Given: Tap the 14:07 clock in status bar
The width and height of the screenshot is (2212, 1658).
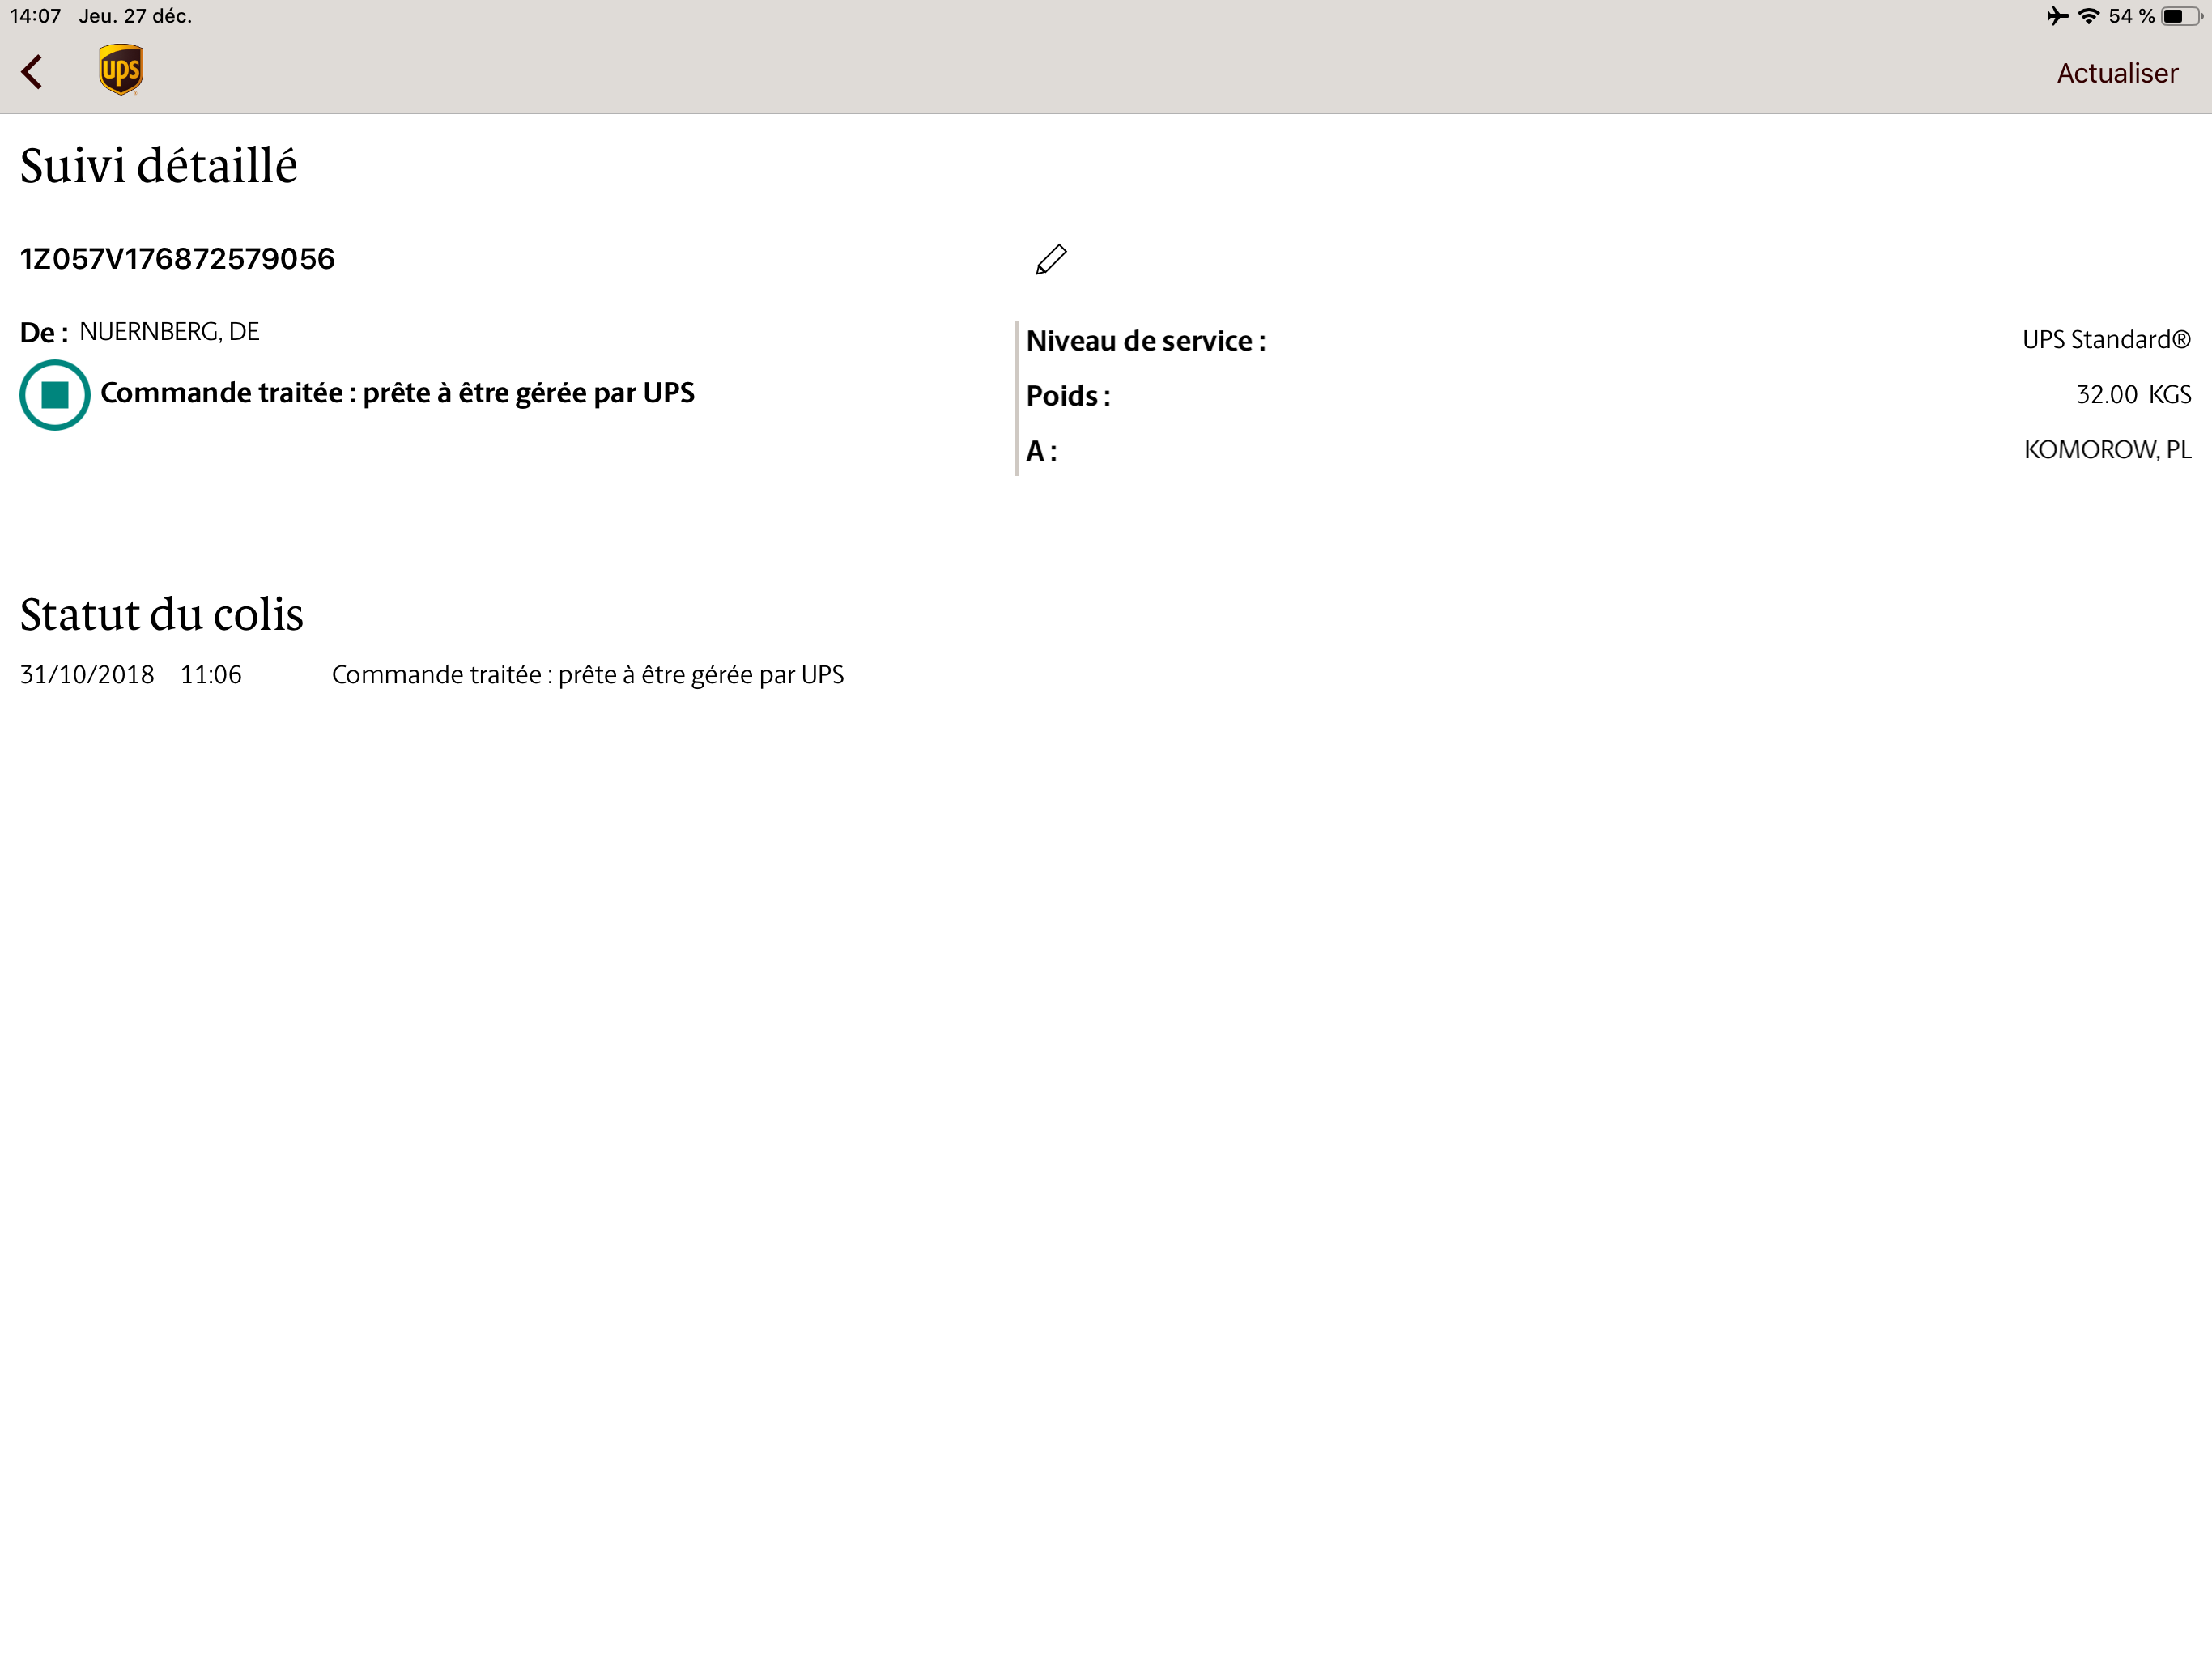Looking at the screenshot, I should pos(36,16).
